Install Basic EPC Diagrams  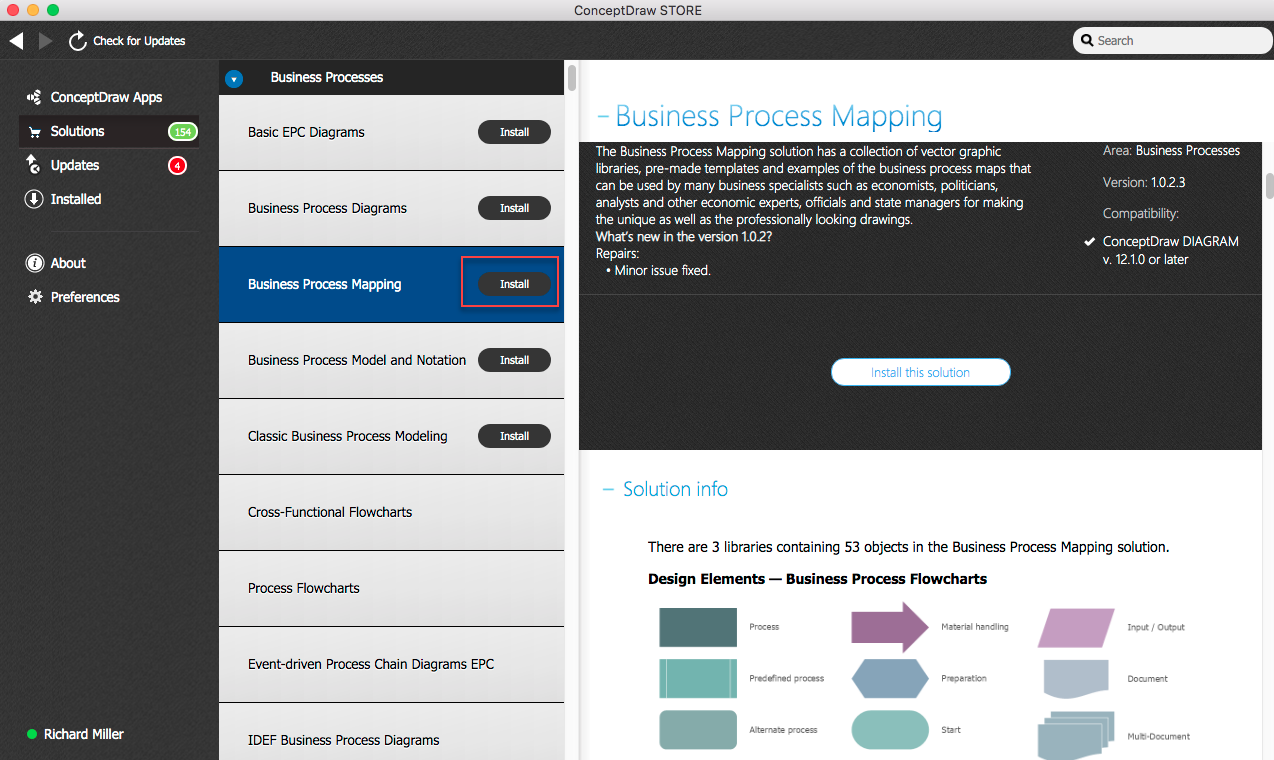point(514,132)
